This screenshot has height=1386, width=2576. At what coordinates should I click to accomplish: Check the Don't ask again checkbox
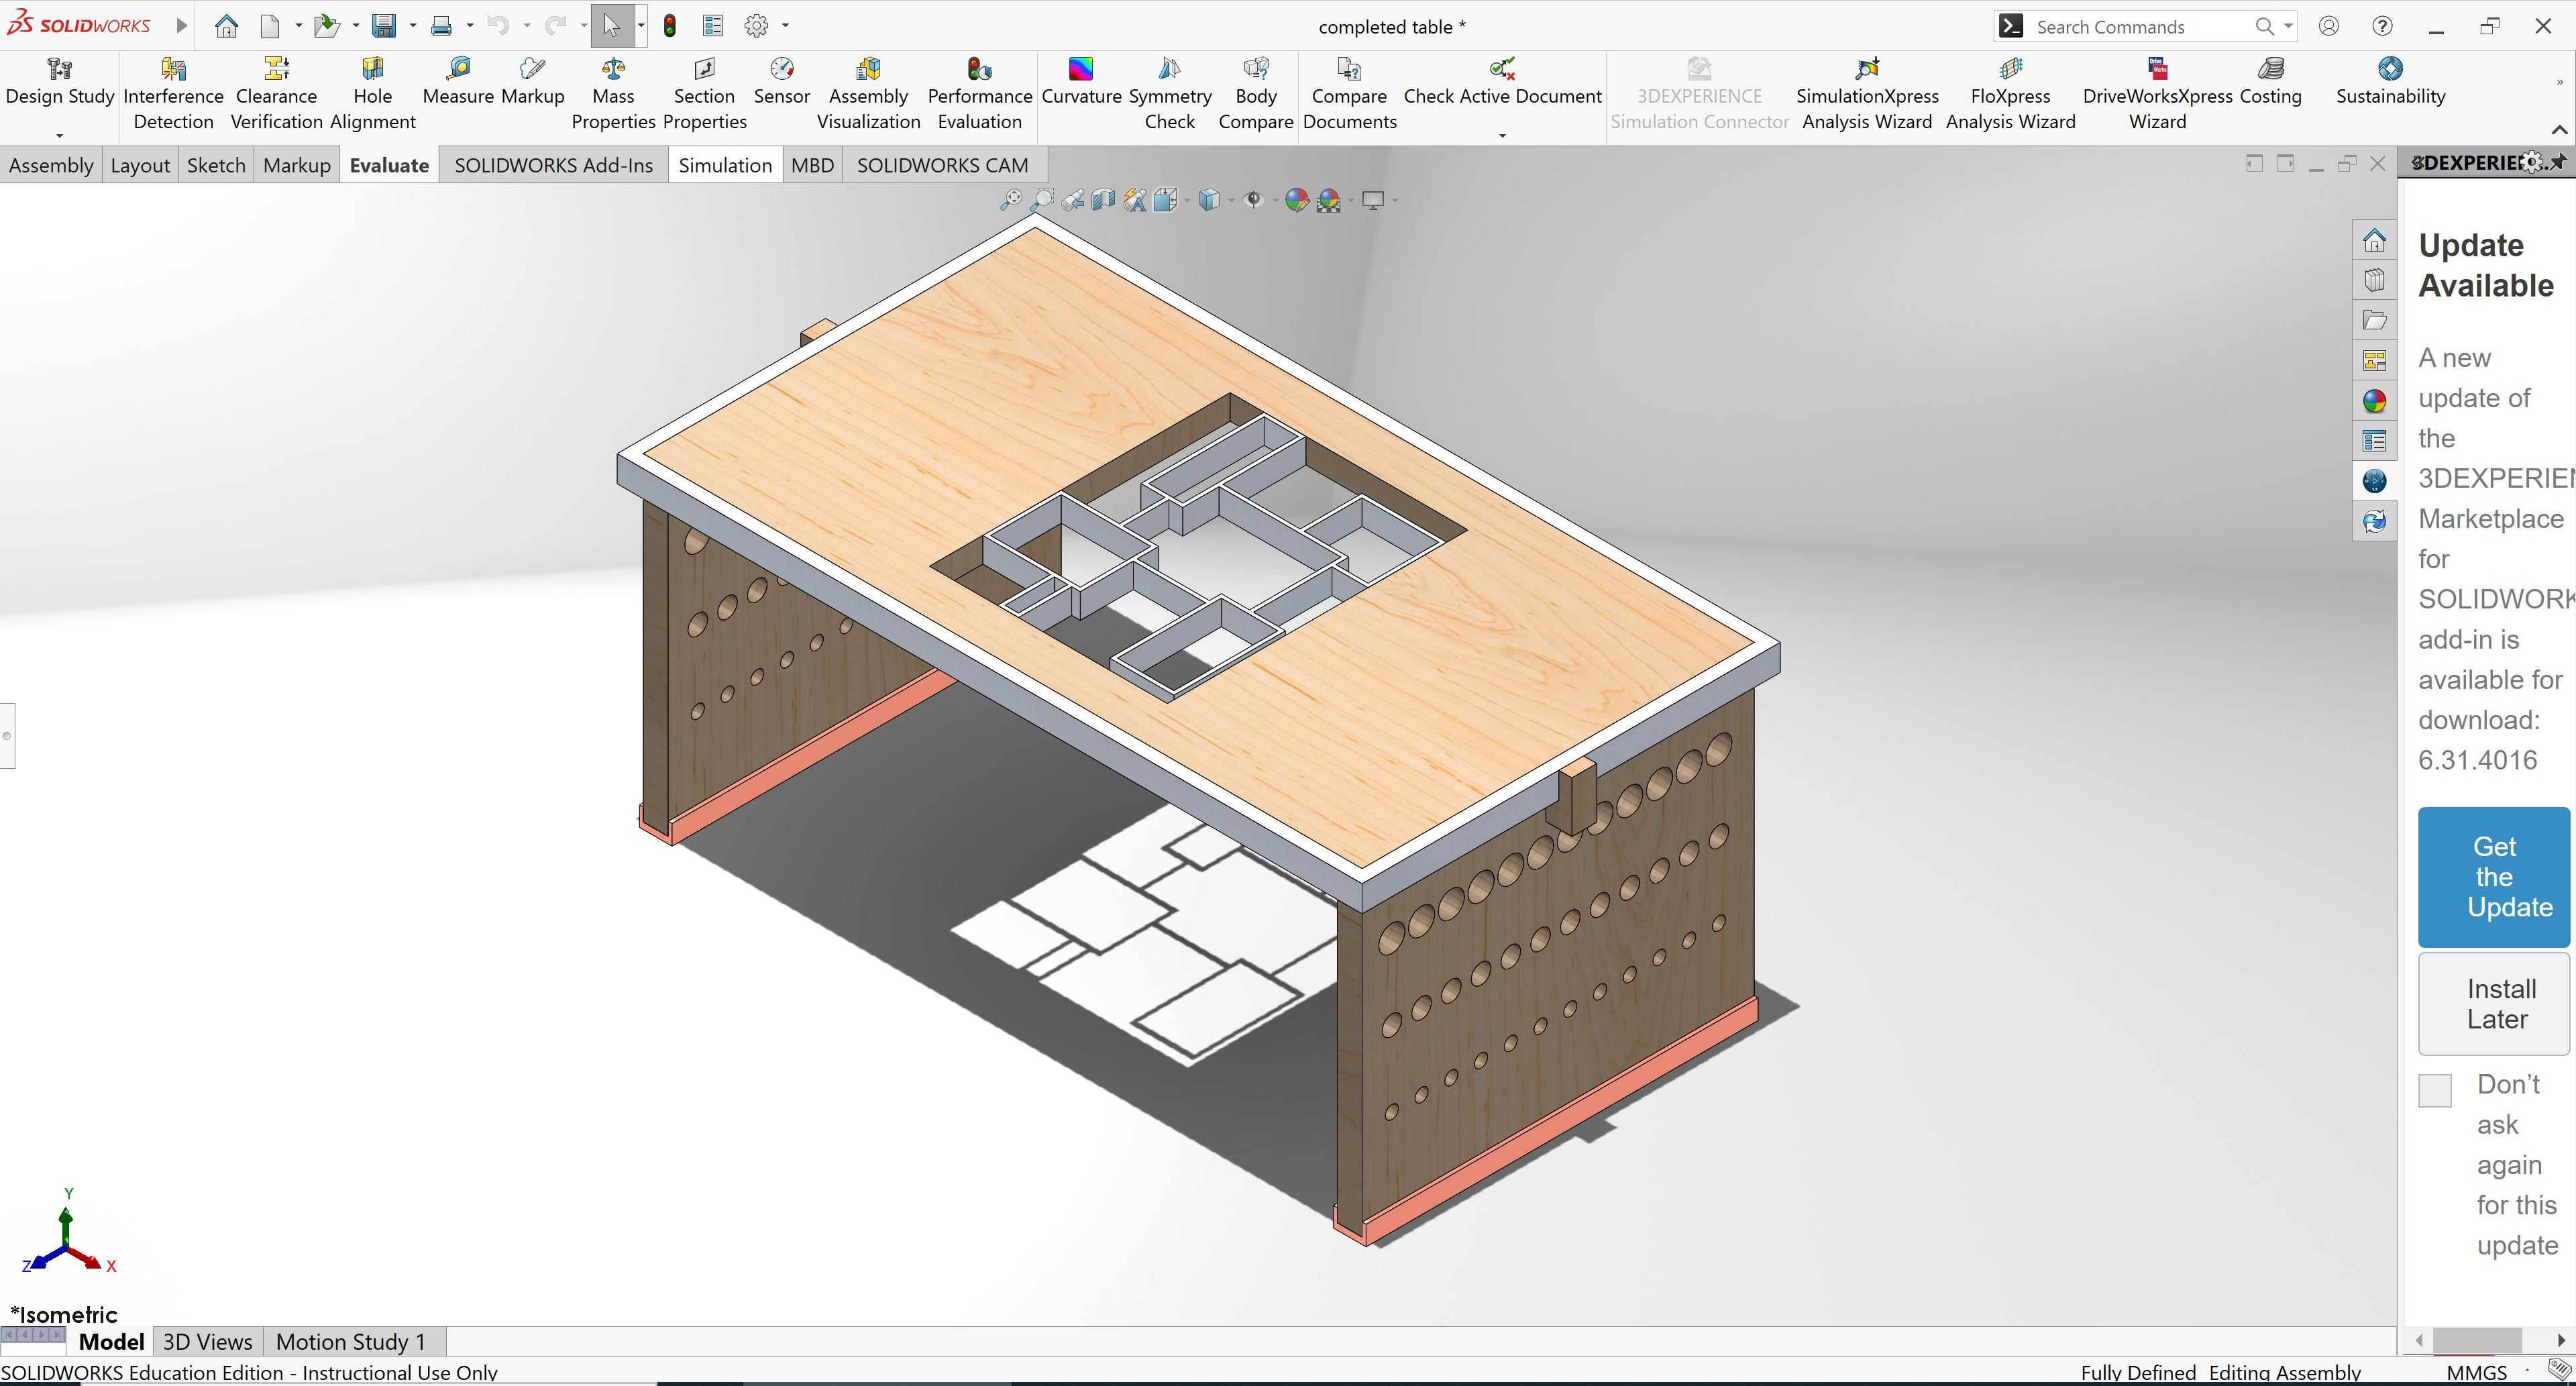[x=2435, y=1090]
